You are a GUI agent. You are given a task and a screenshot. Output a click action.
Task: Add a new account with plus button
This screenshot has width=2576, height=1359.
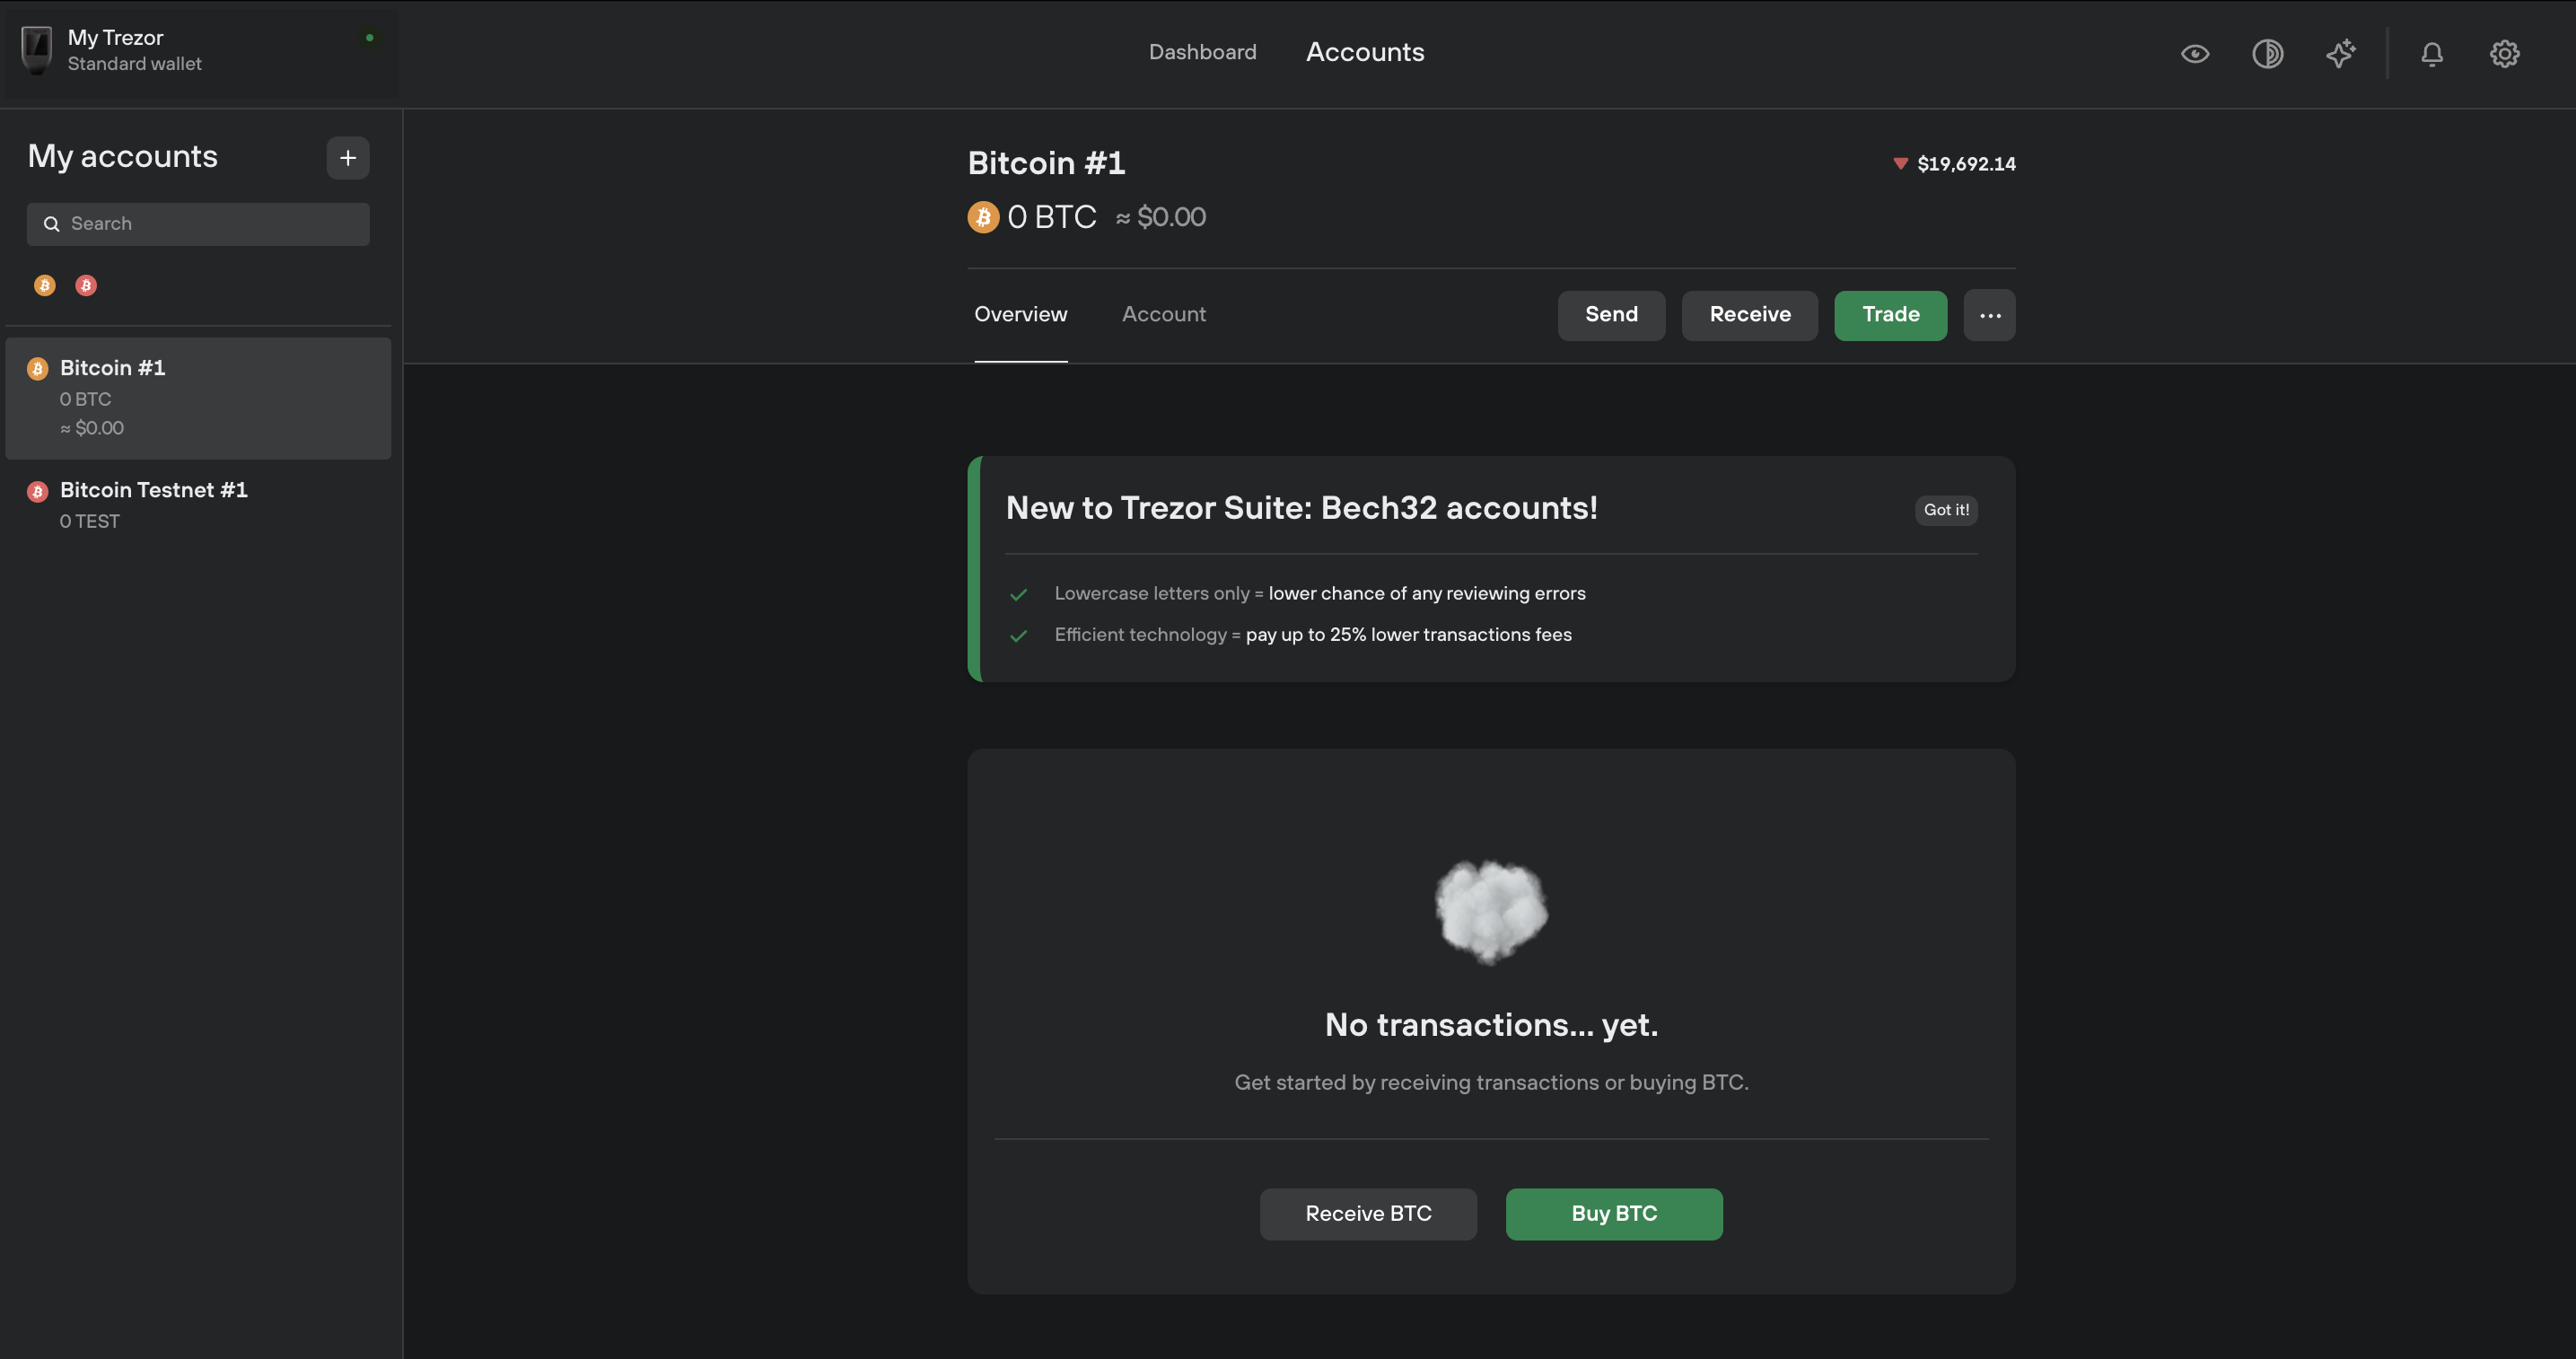pos(348,158)
